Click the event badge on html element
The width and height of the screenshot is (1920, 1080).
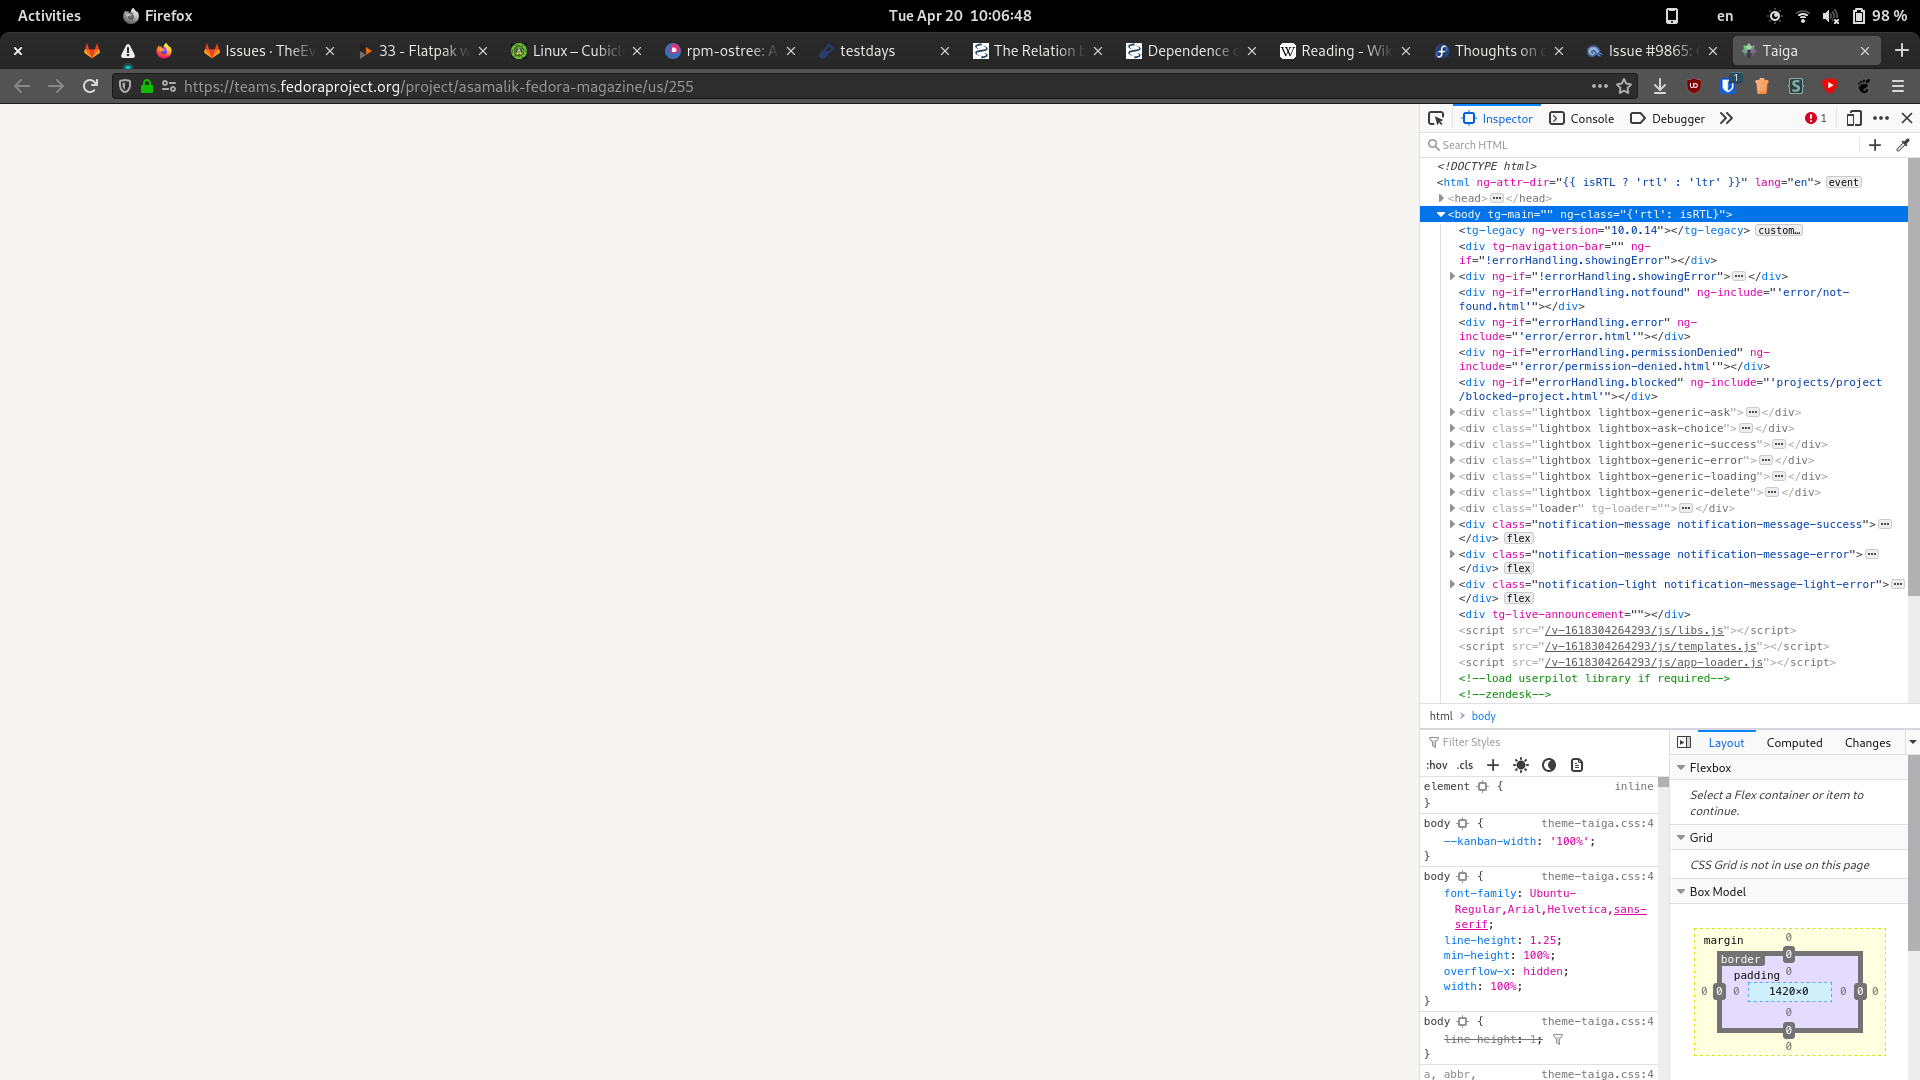pyautogui.click(x=1843, y=182)
